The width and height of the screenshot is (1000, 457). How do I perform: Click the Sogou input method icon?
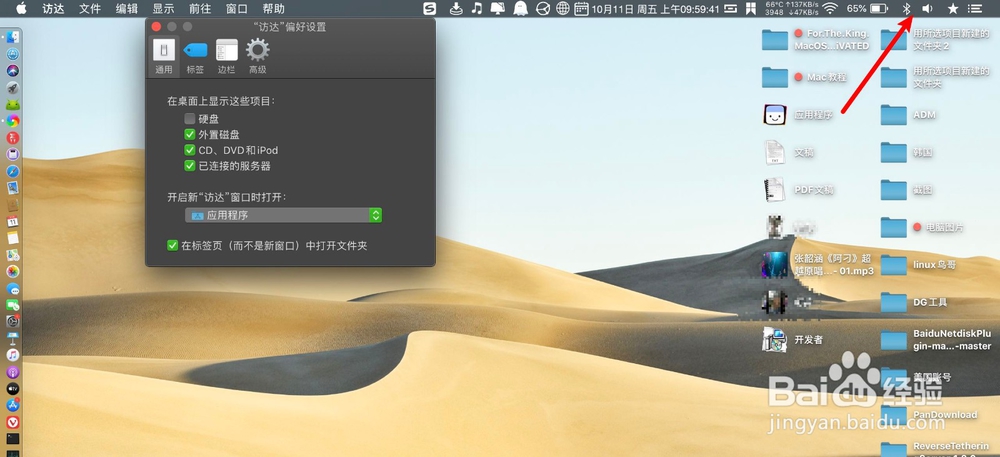(430, 9)
